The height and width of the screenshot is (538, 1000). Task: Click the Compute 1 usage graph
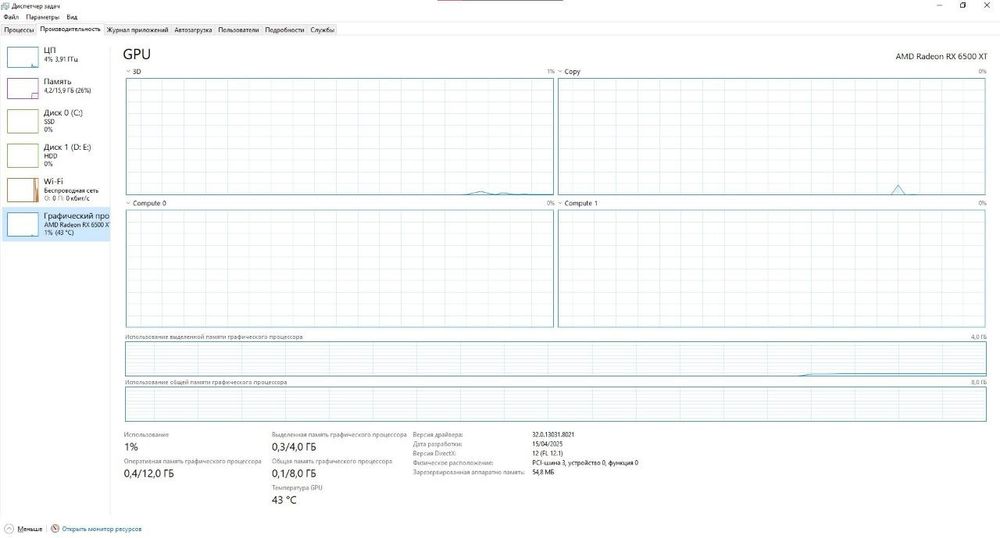(772, 268)
